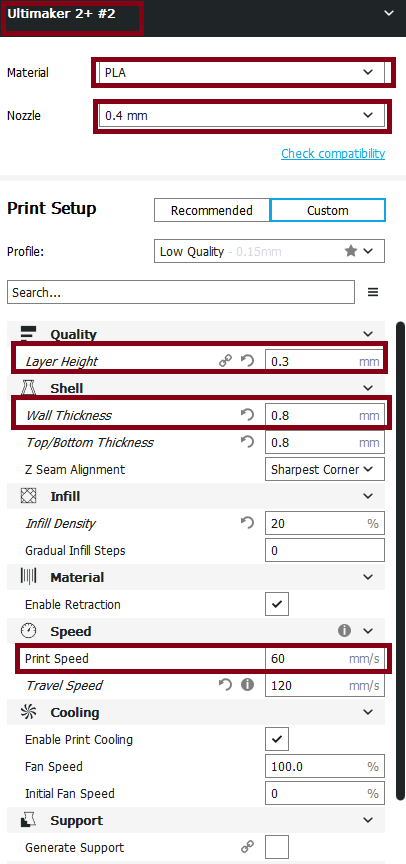Enable the Generate Support checkbox
Viewport: 406px width, 864px height.
277,847
